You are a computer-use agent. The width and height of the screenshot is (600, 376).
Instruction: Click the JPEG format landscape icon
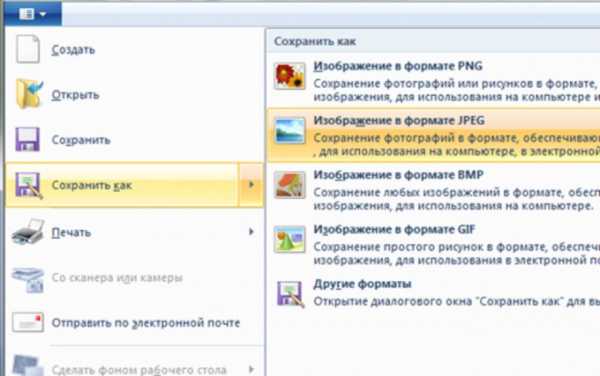pos(290,130)
